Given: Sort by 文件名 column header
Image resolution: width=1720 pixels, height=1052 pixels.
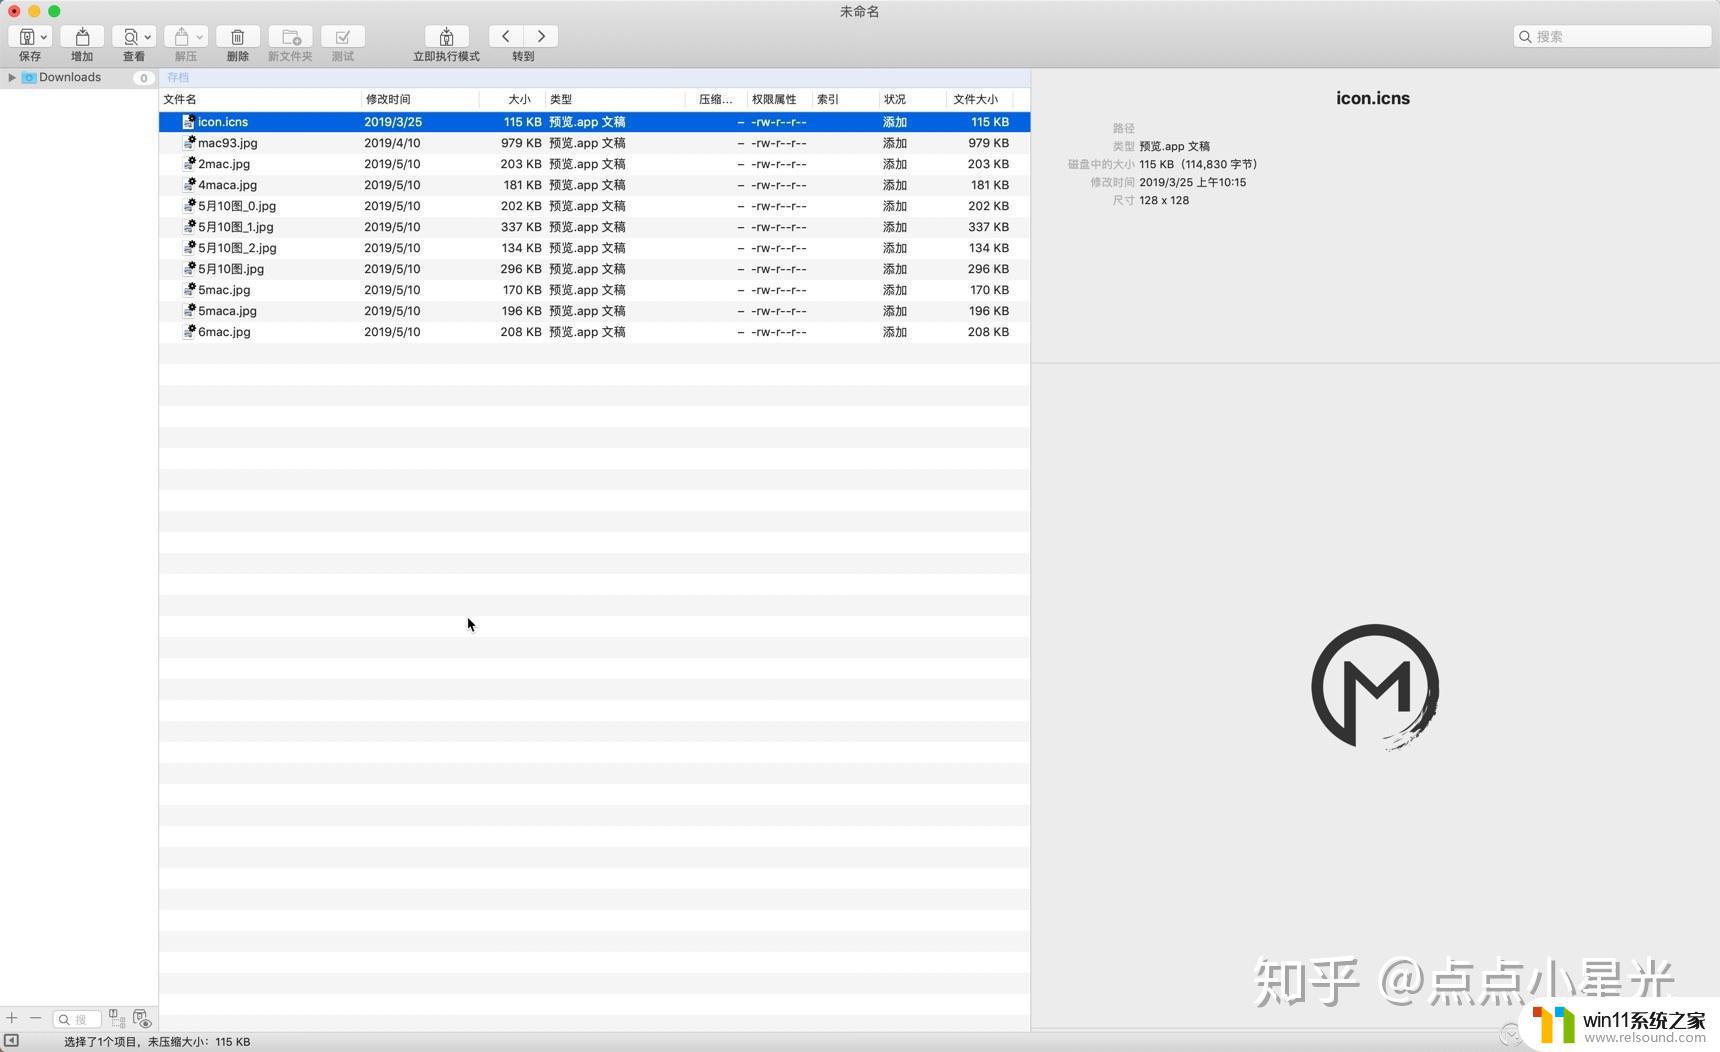Looking at the screenshot, I should [x=260, y=99].
